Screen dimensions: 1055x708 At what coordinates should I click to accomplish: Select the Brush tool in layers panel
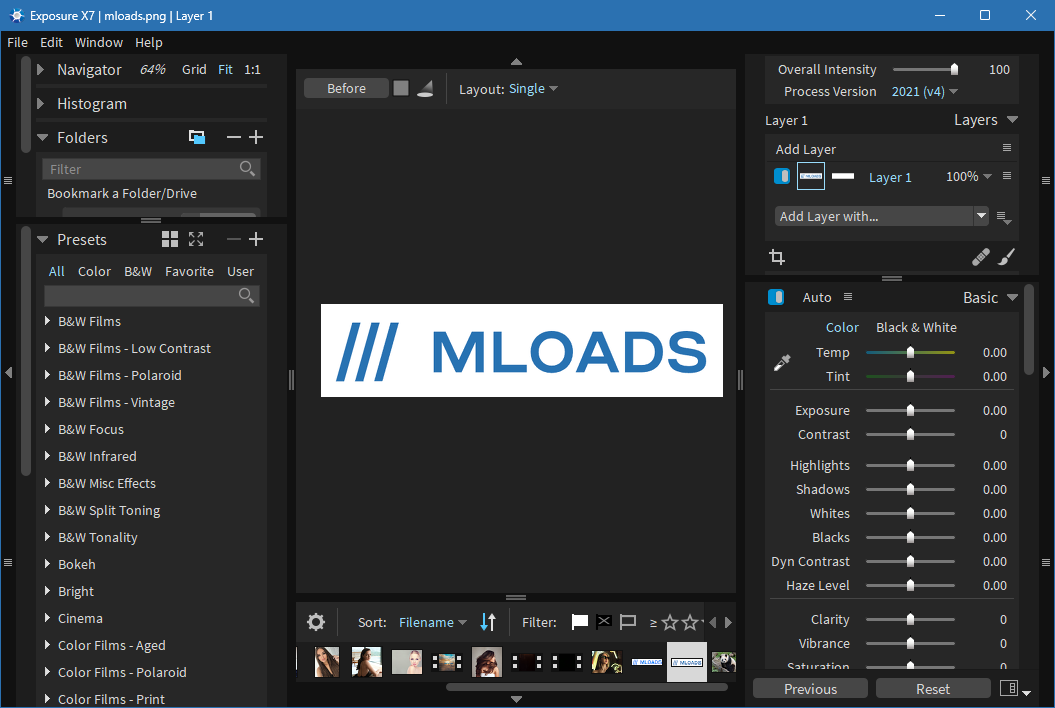click(1007, 257)
